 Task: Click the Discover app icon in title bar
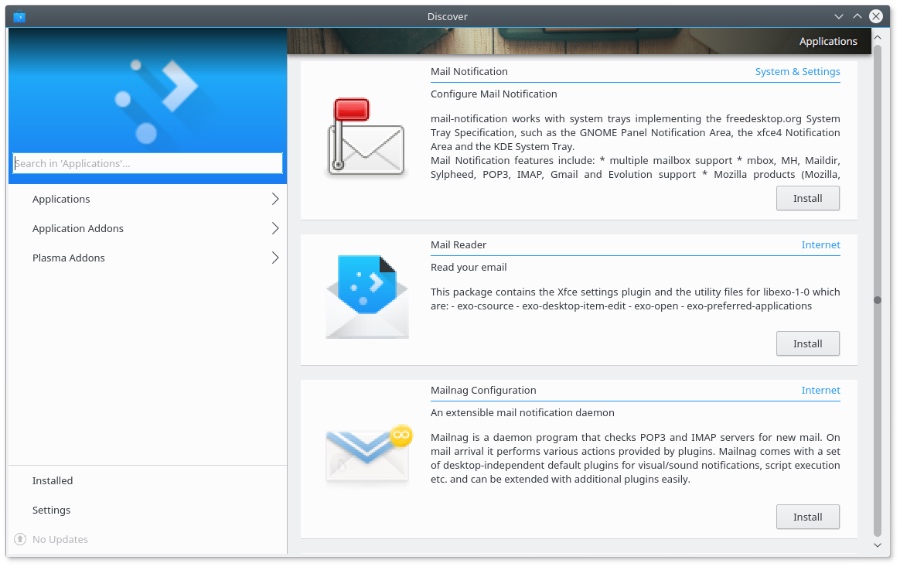click(20, 17)
